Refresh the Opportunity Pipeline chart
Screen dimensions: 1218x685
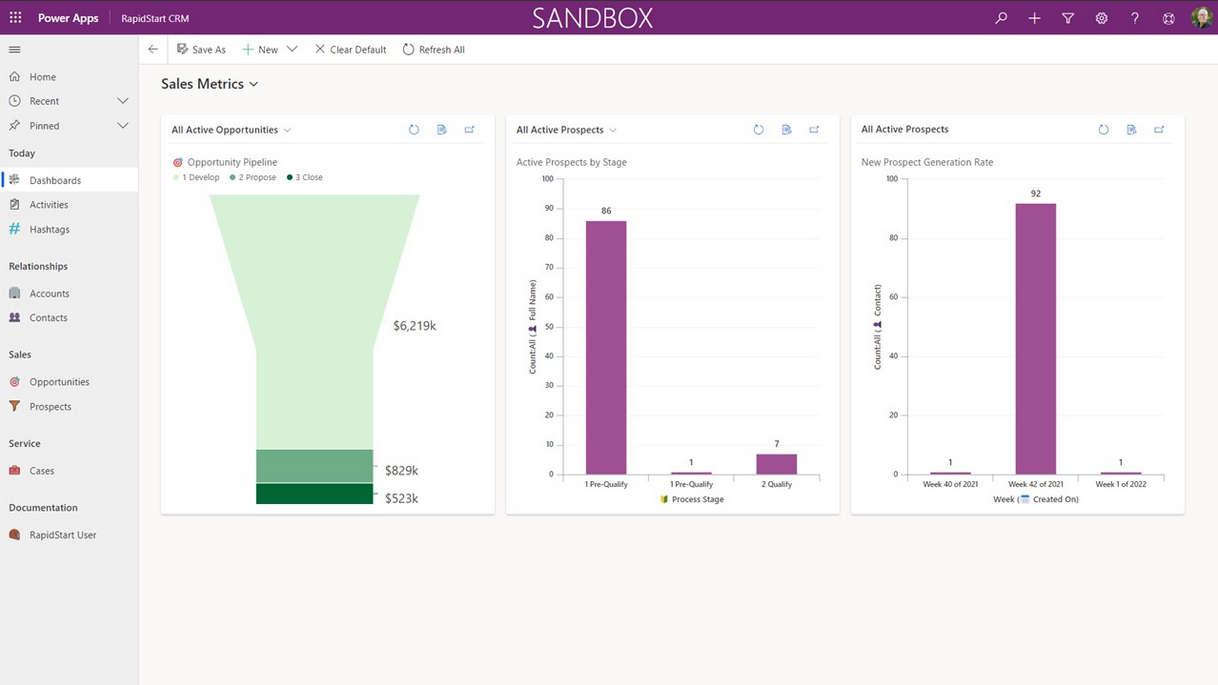click(414, 130)
